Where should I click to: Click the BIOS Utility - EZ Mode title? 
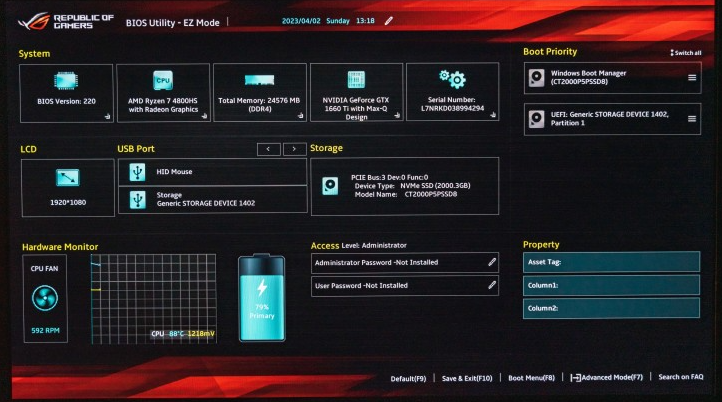pos(173,23)
